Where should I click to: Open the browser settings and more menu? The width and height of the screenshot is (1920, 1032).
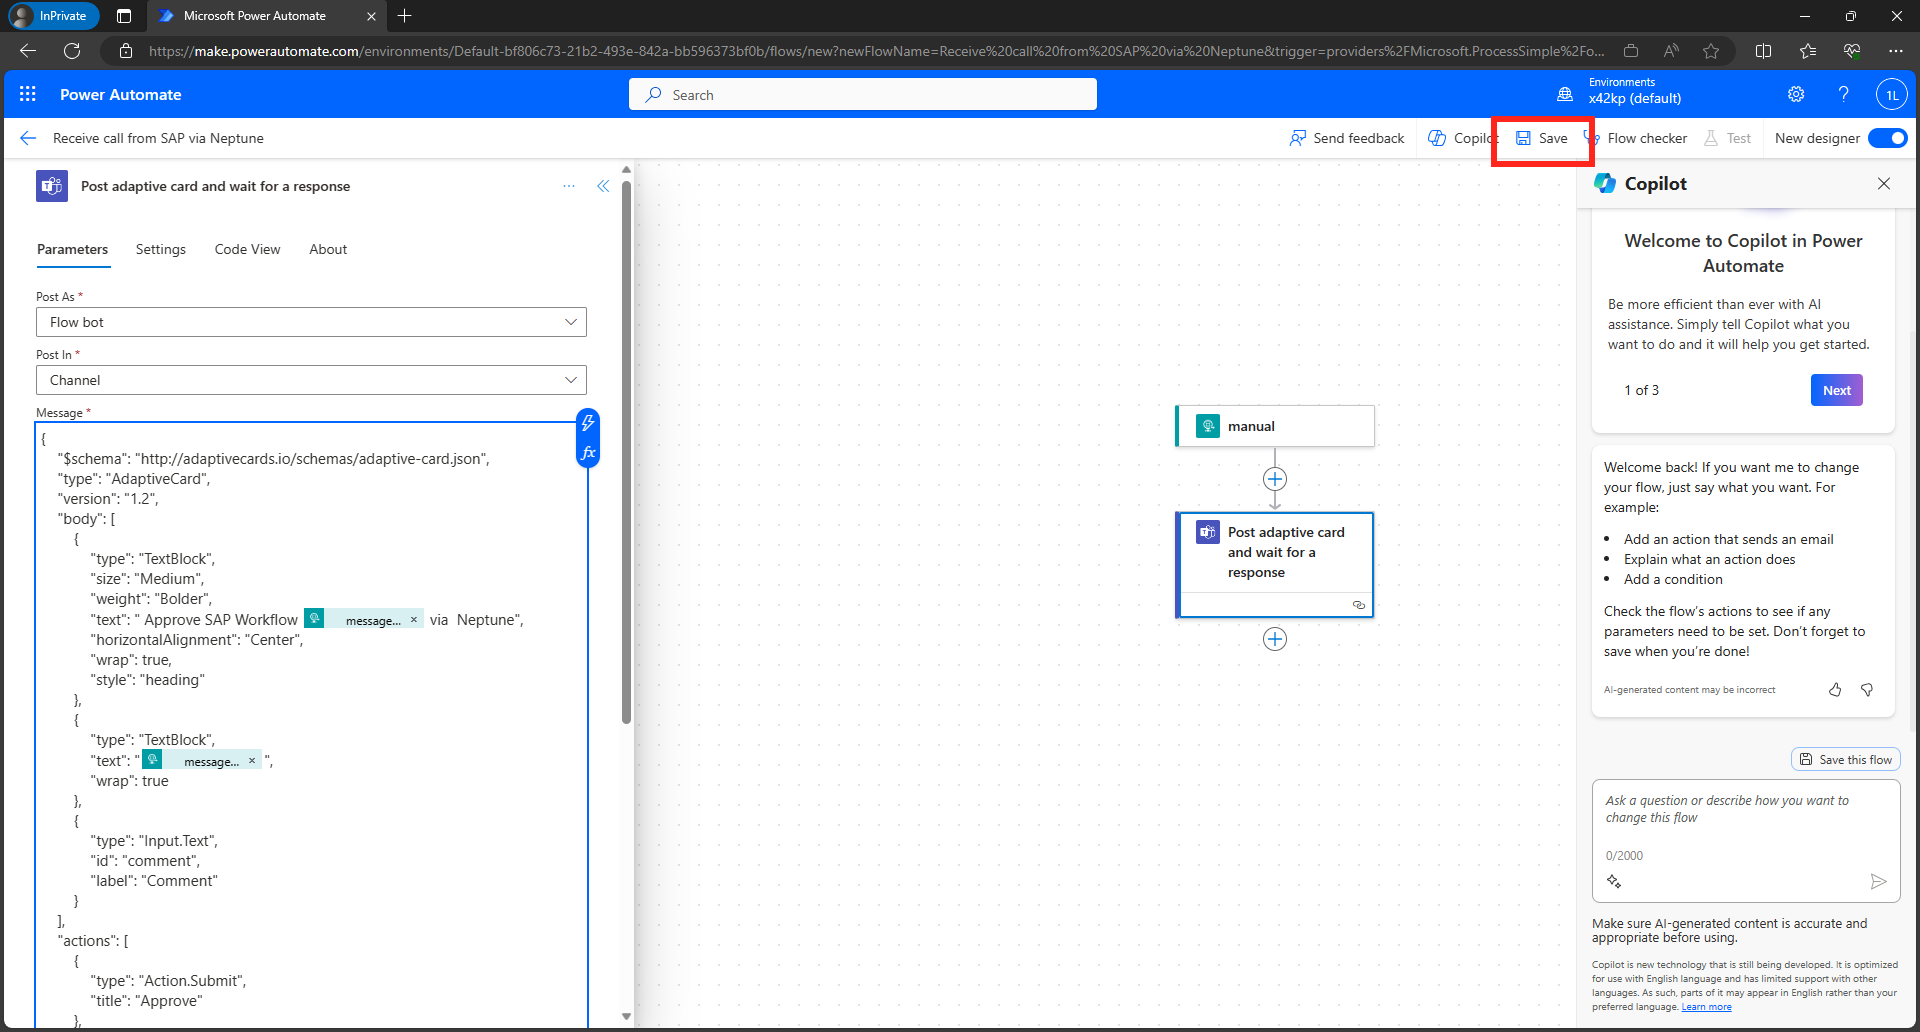tap(1895, 51)
